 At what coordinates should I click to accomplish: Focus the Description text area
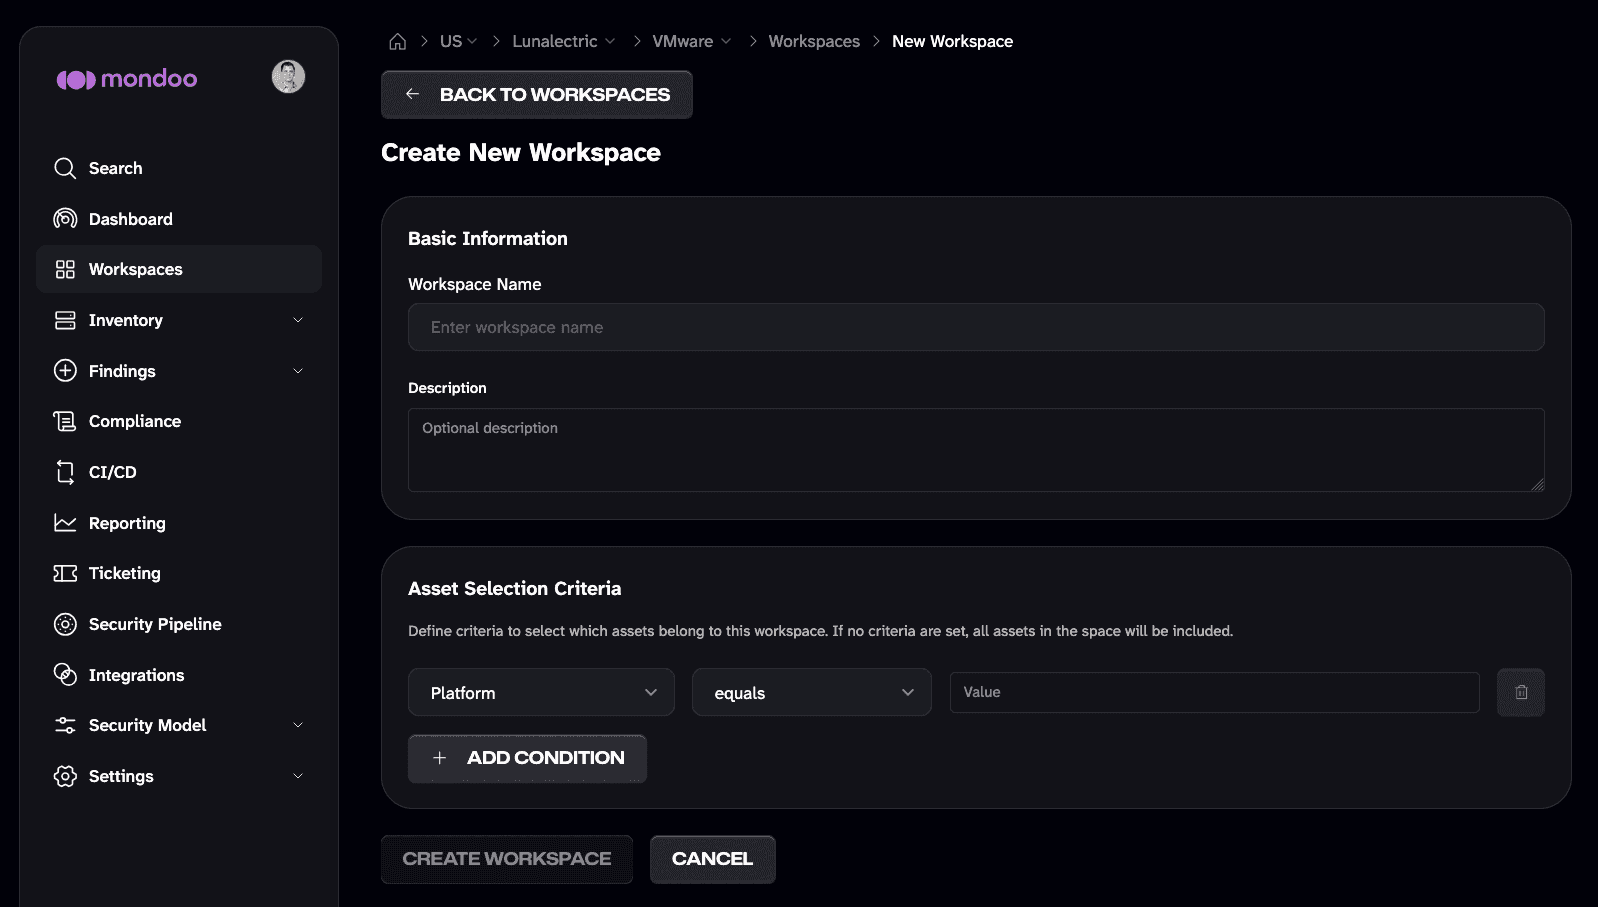coord(976,450)
